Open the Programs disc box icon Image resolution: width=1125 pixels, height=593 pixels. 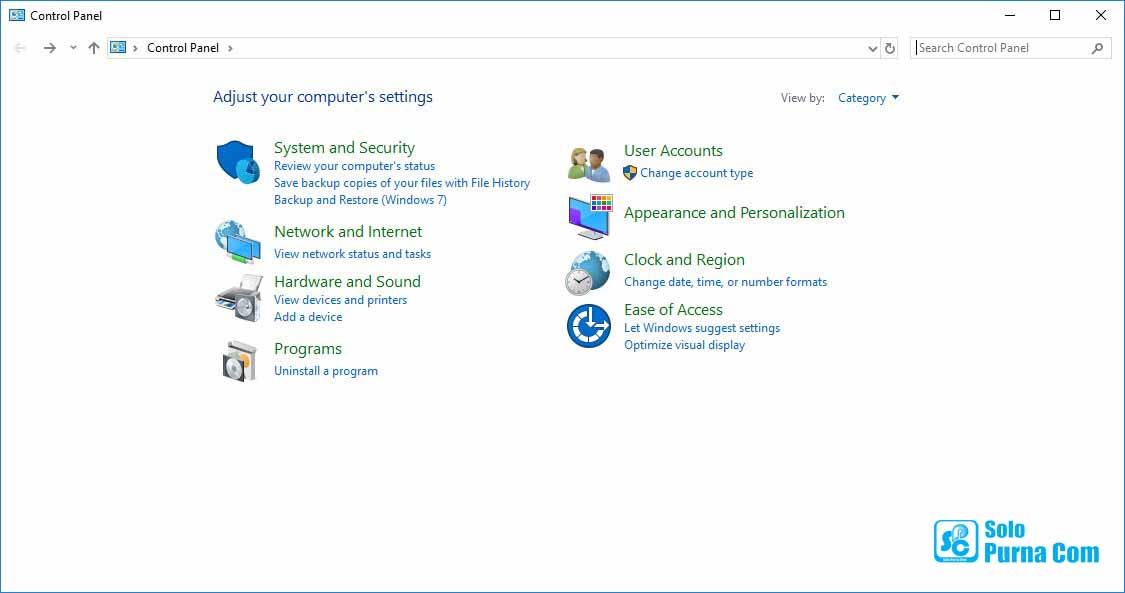(240, 360)
